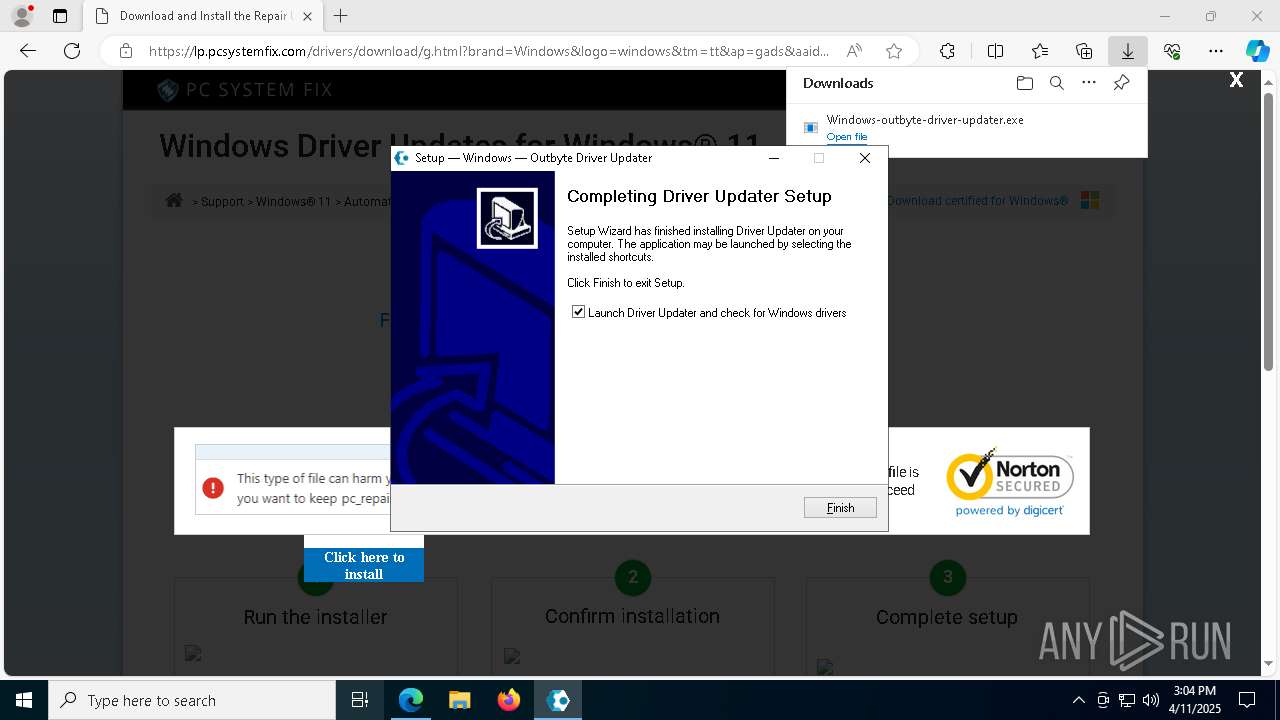Close the Outbyte setup dialog
1280x720 pixels.
tap(865, 158)
